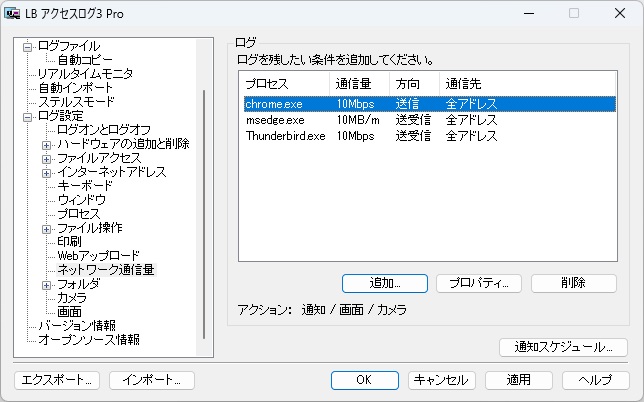
Task: Open help with the ヘルプ button
Action: (596, 380)
